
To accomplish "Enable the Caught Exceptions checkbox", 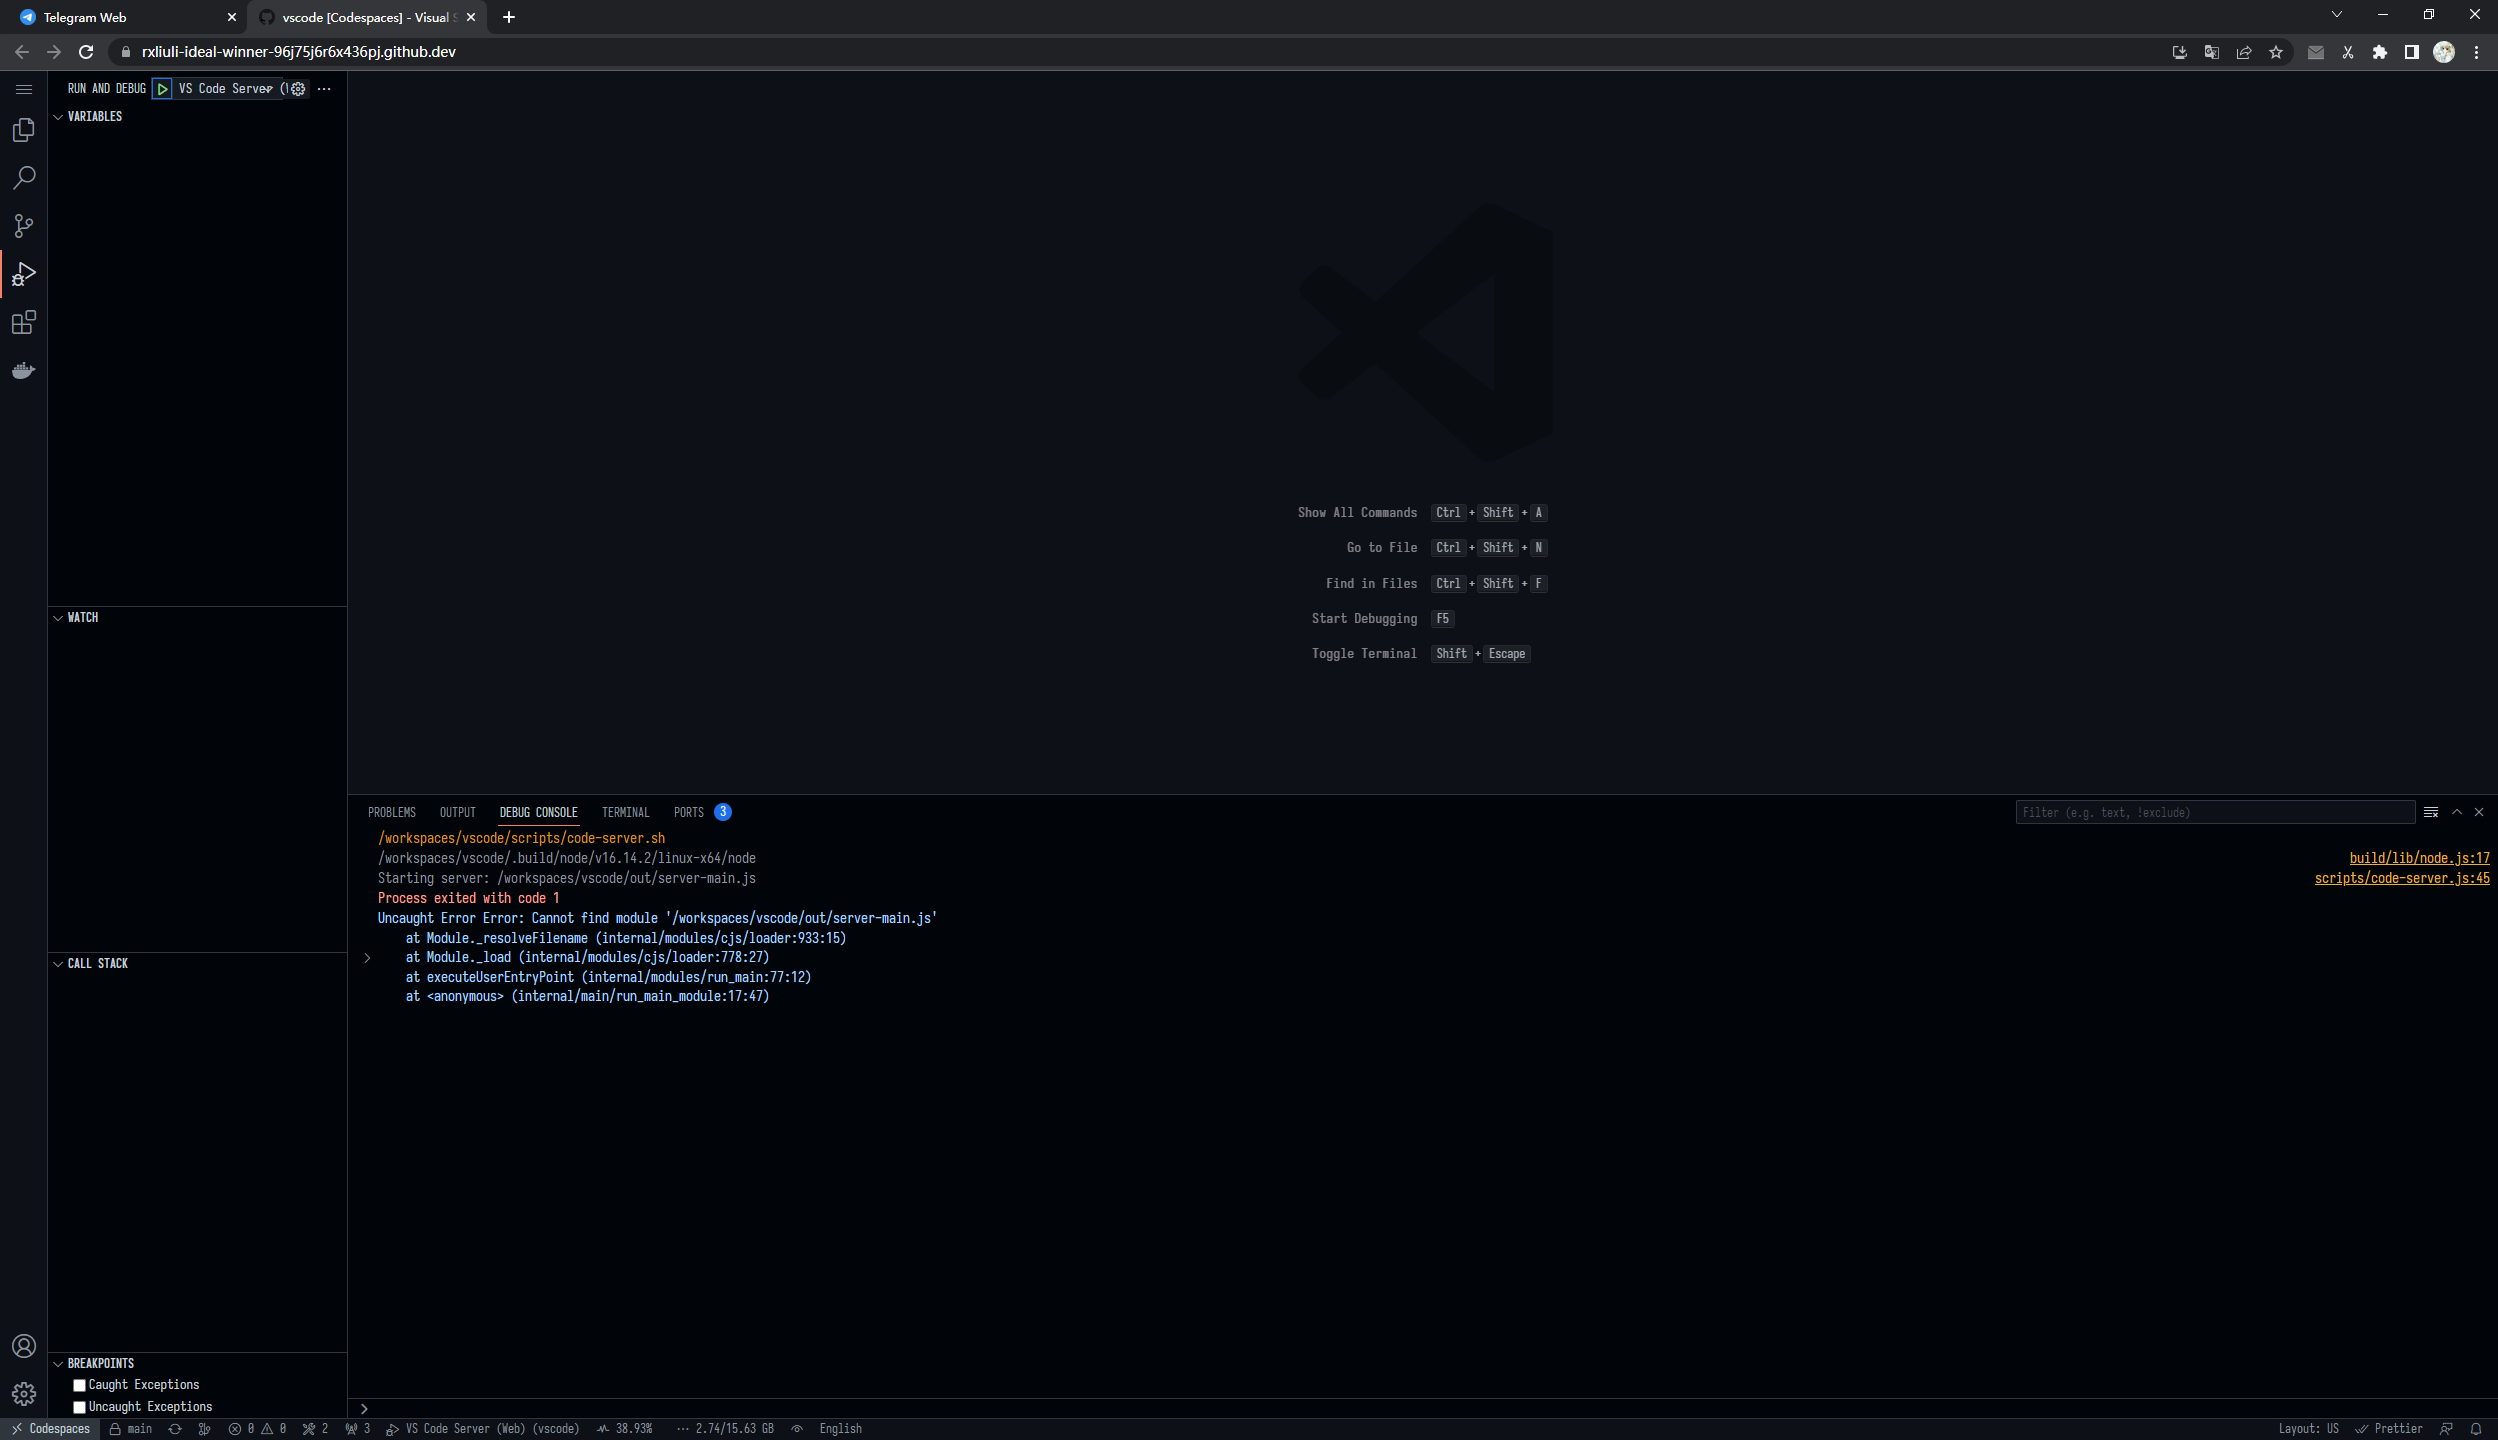I will 80,1384.
